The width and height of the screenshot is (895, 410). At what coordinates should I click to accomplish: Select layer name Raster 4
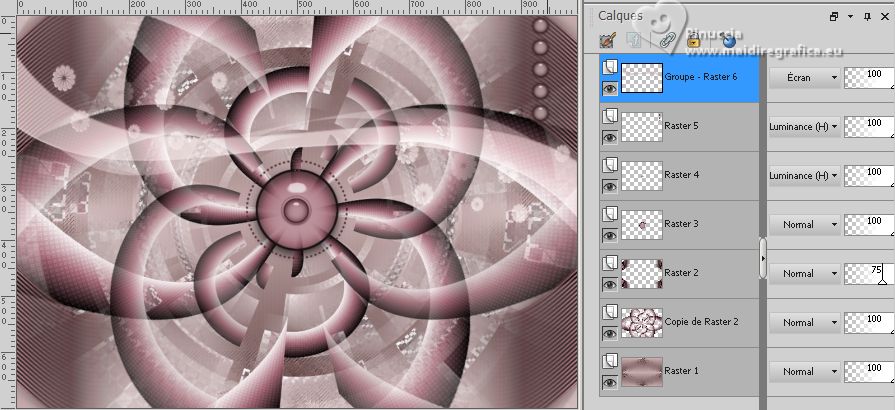point(682,175)
